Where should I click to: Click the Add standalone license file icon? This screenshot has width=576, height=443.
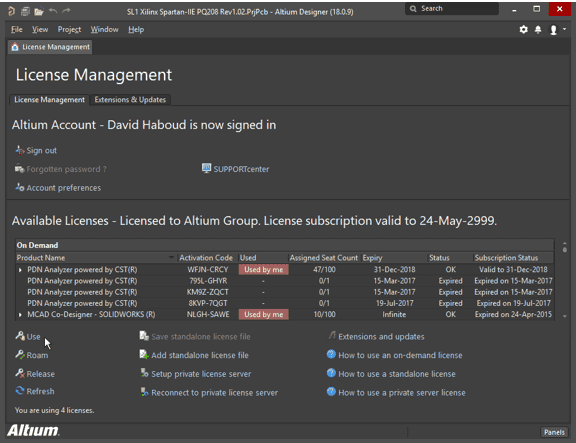point(144,354)
